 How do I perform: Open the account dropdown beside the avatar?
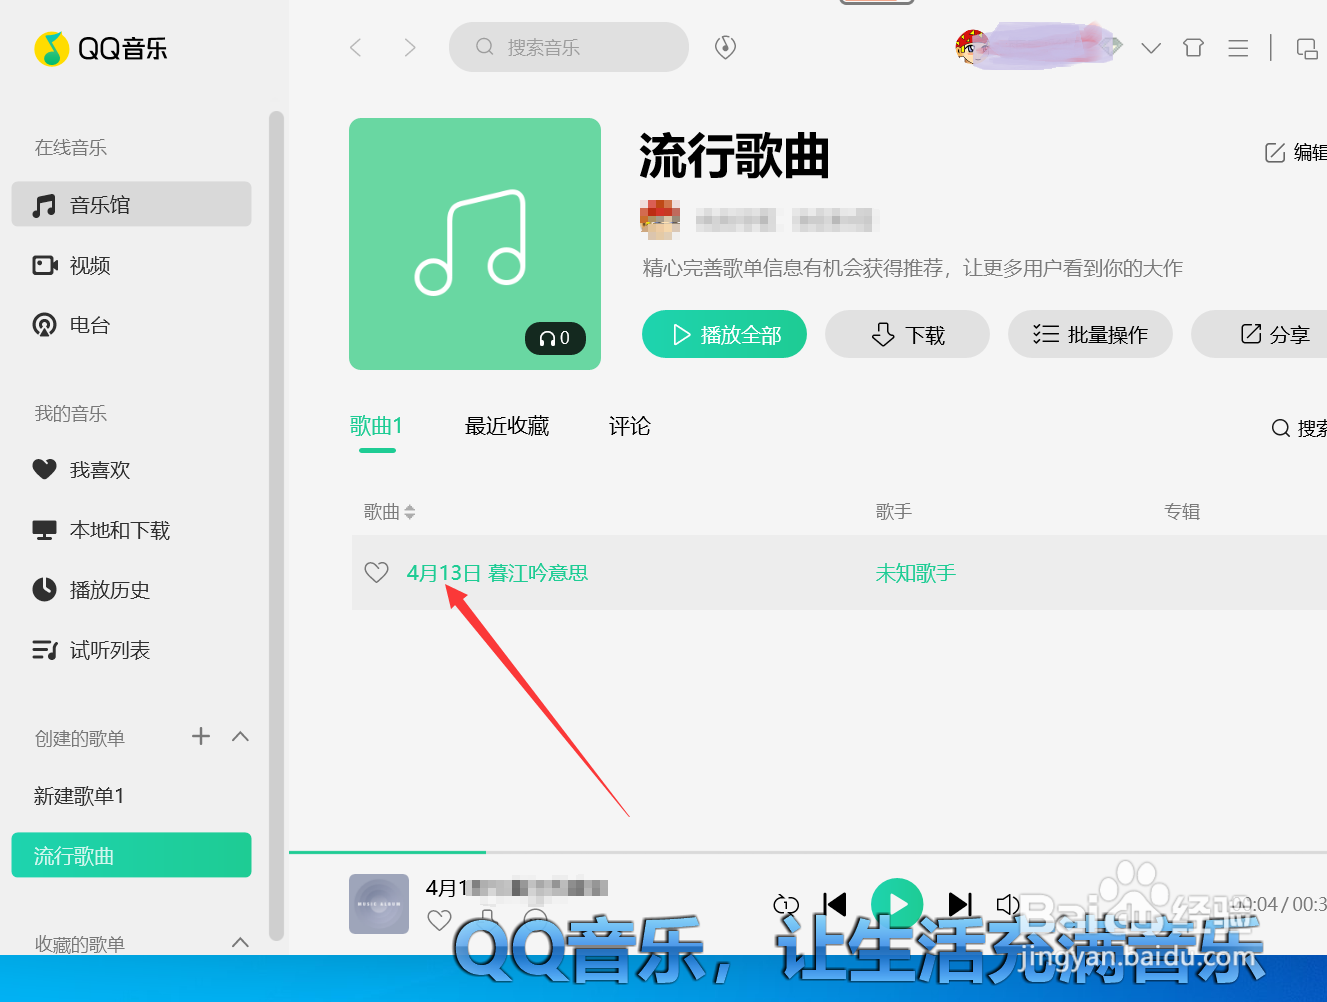pos(1151,47)
